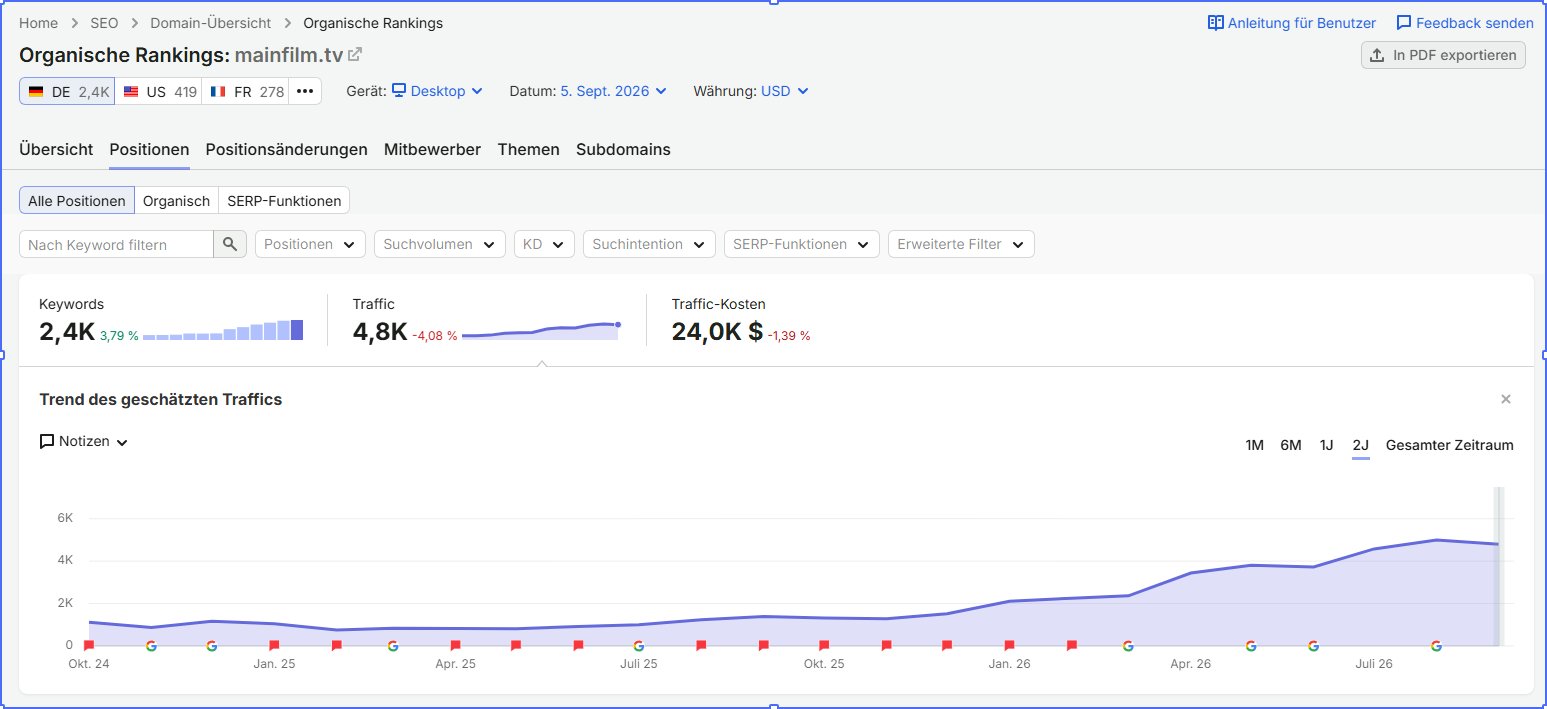Set chart range to Gesamter Zeitraum
Viewport: 1547px width, 709px height.
tap(1449, 445)
